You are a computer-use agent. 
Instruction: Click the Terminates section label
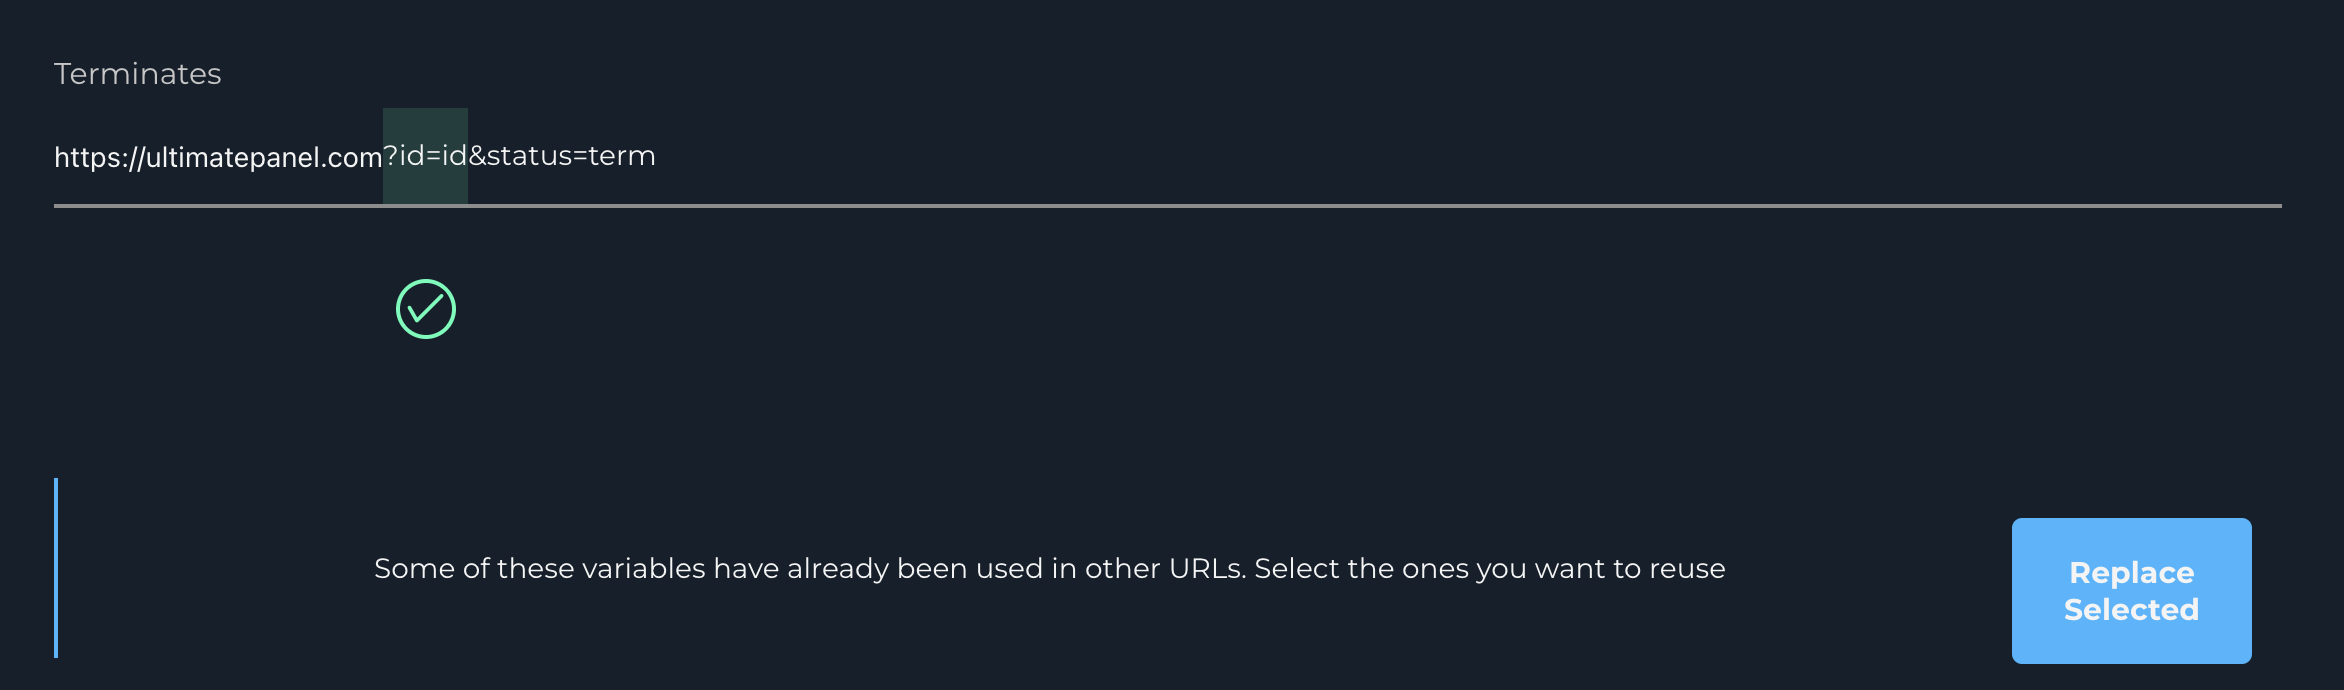(x=138, y=72)
